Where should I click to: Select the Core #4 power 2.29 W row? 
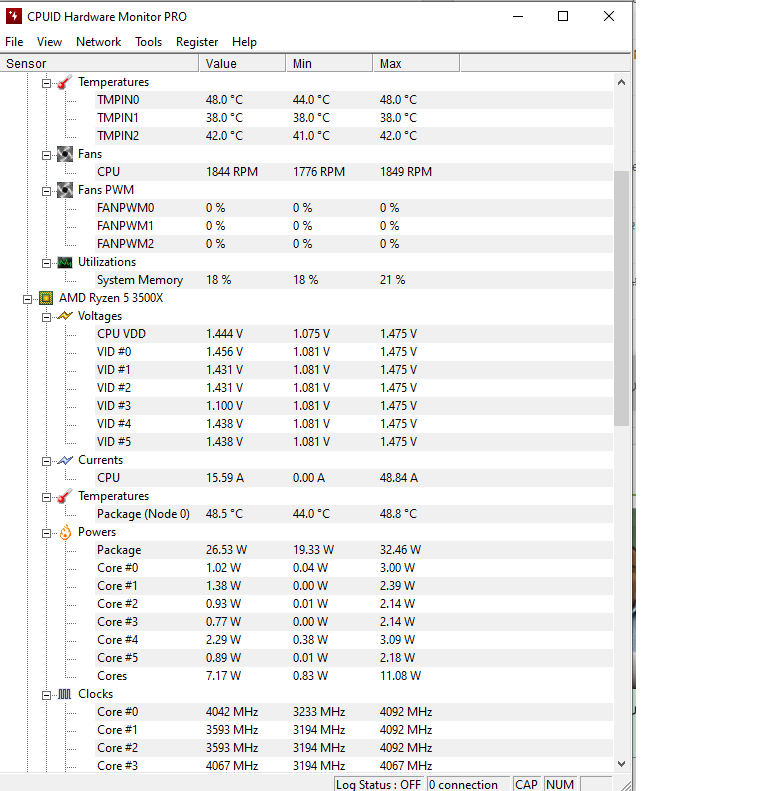coord(354,640)
